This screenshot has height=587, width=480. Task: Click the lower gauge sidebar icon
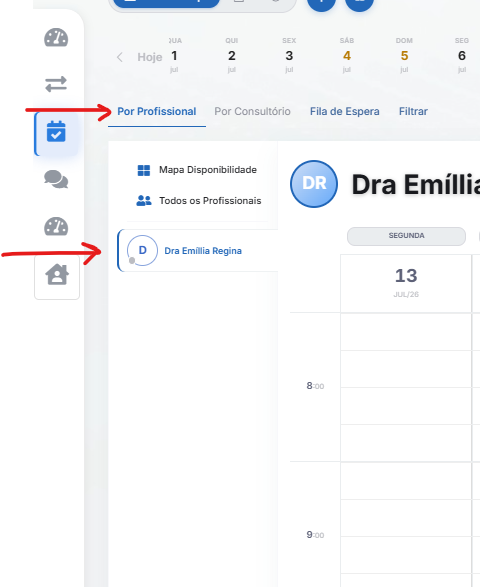pos(56,227)
